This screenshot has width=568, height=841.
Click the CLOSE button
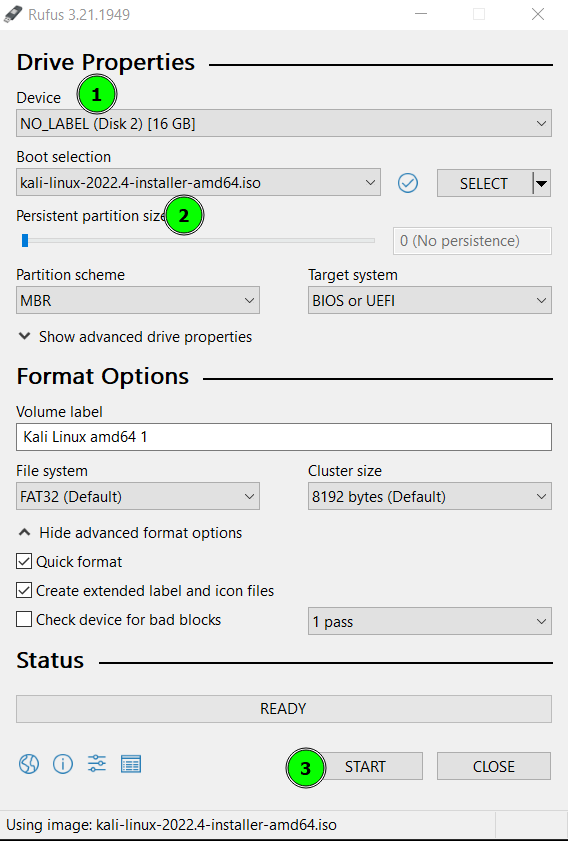pos(493,766)
